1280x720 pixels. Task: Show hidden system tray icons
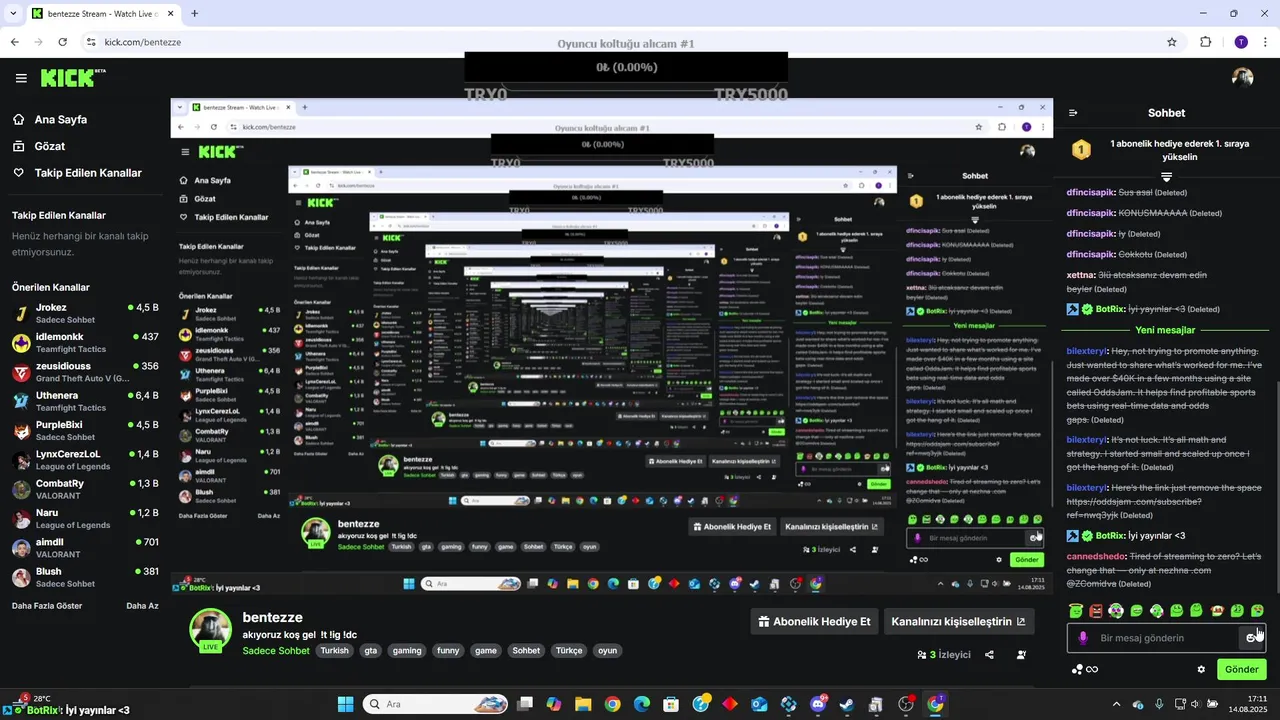[x=1116, y=704]
